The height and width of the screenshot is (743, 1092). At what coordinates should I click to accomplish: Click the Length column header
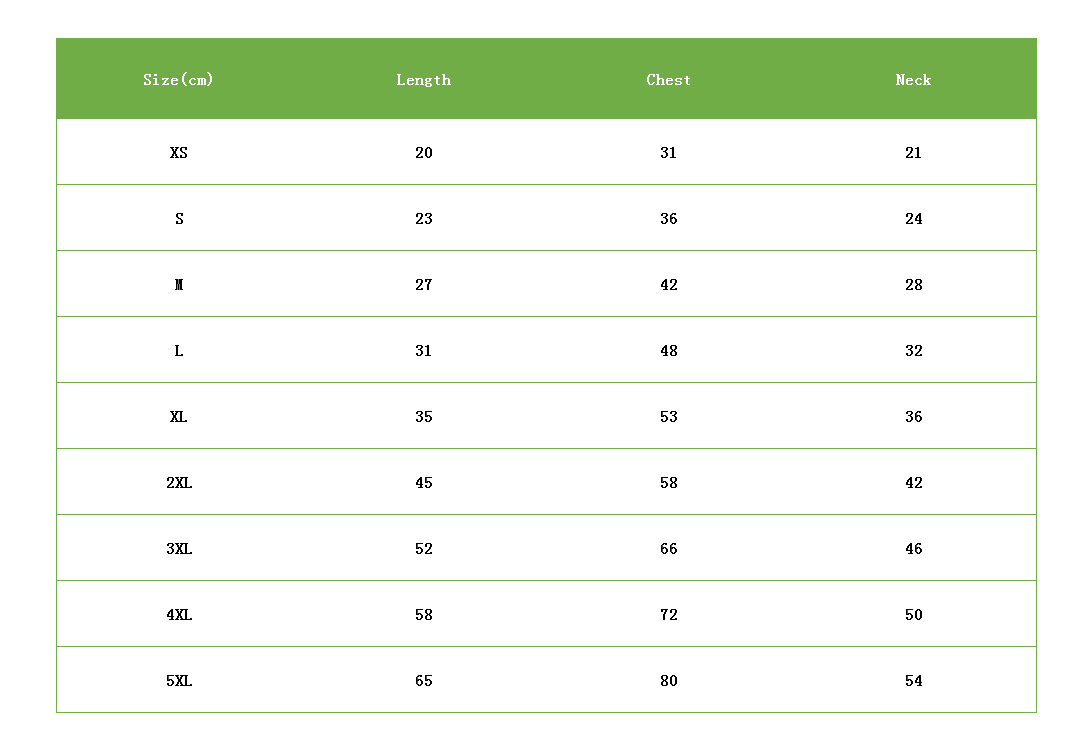[x=423, y=80]
